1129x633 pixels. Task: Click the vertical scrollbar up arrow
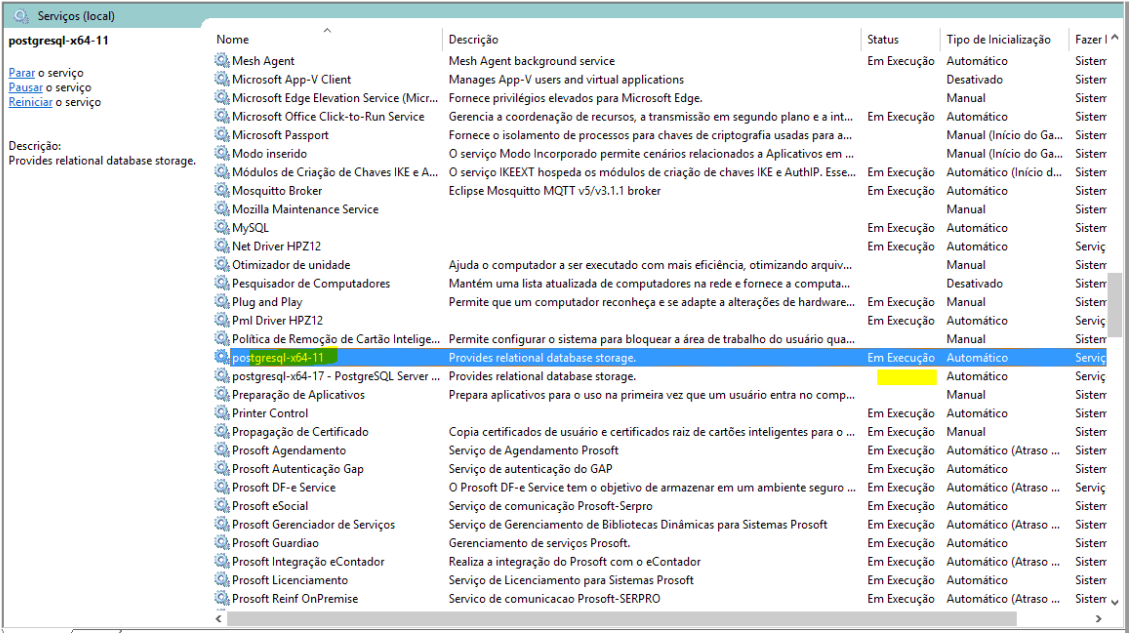pyautogui.click(x=1115, y=37)
